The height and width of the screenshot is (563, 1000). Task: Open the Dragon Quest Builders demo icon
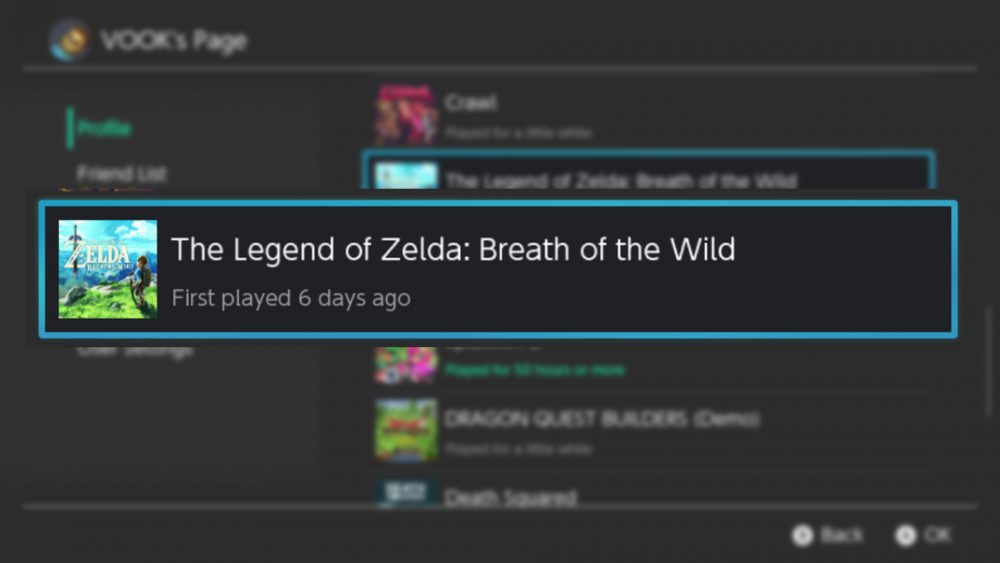click(406, 430)
